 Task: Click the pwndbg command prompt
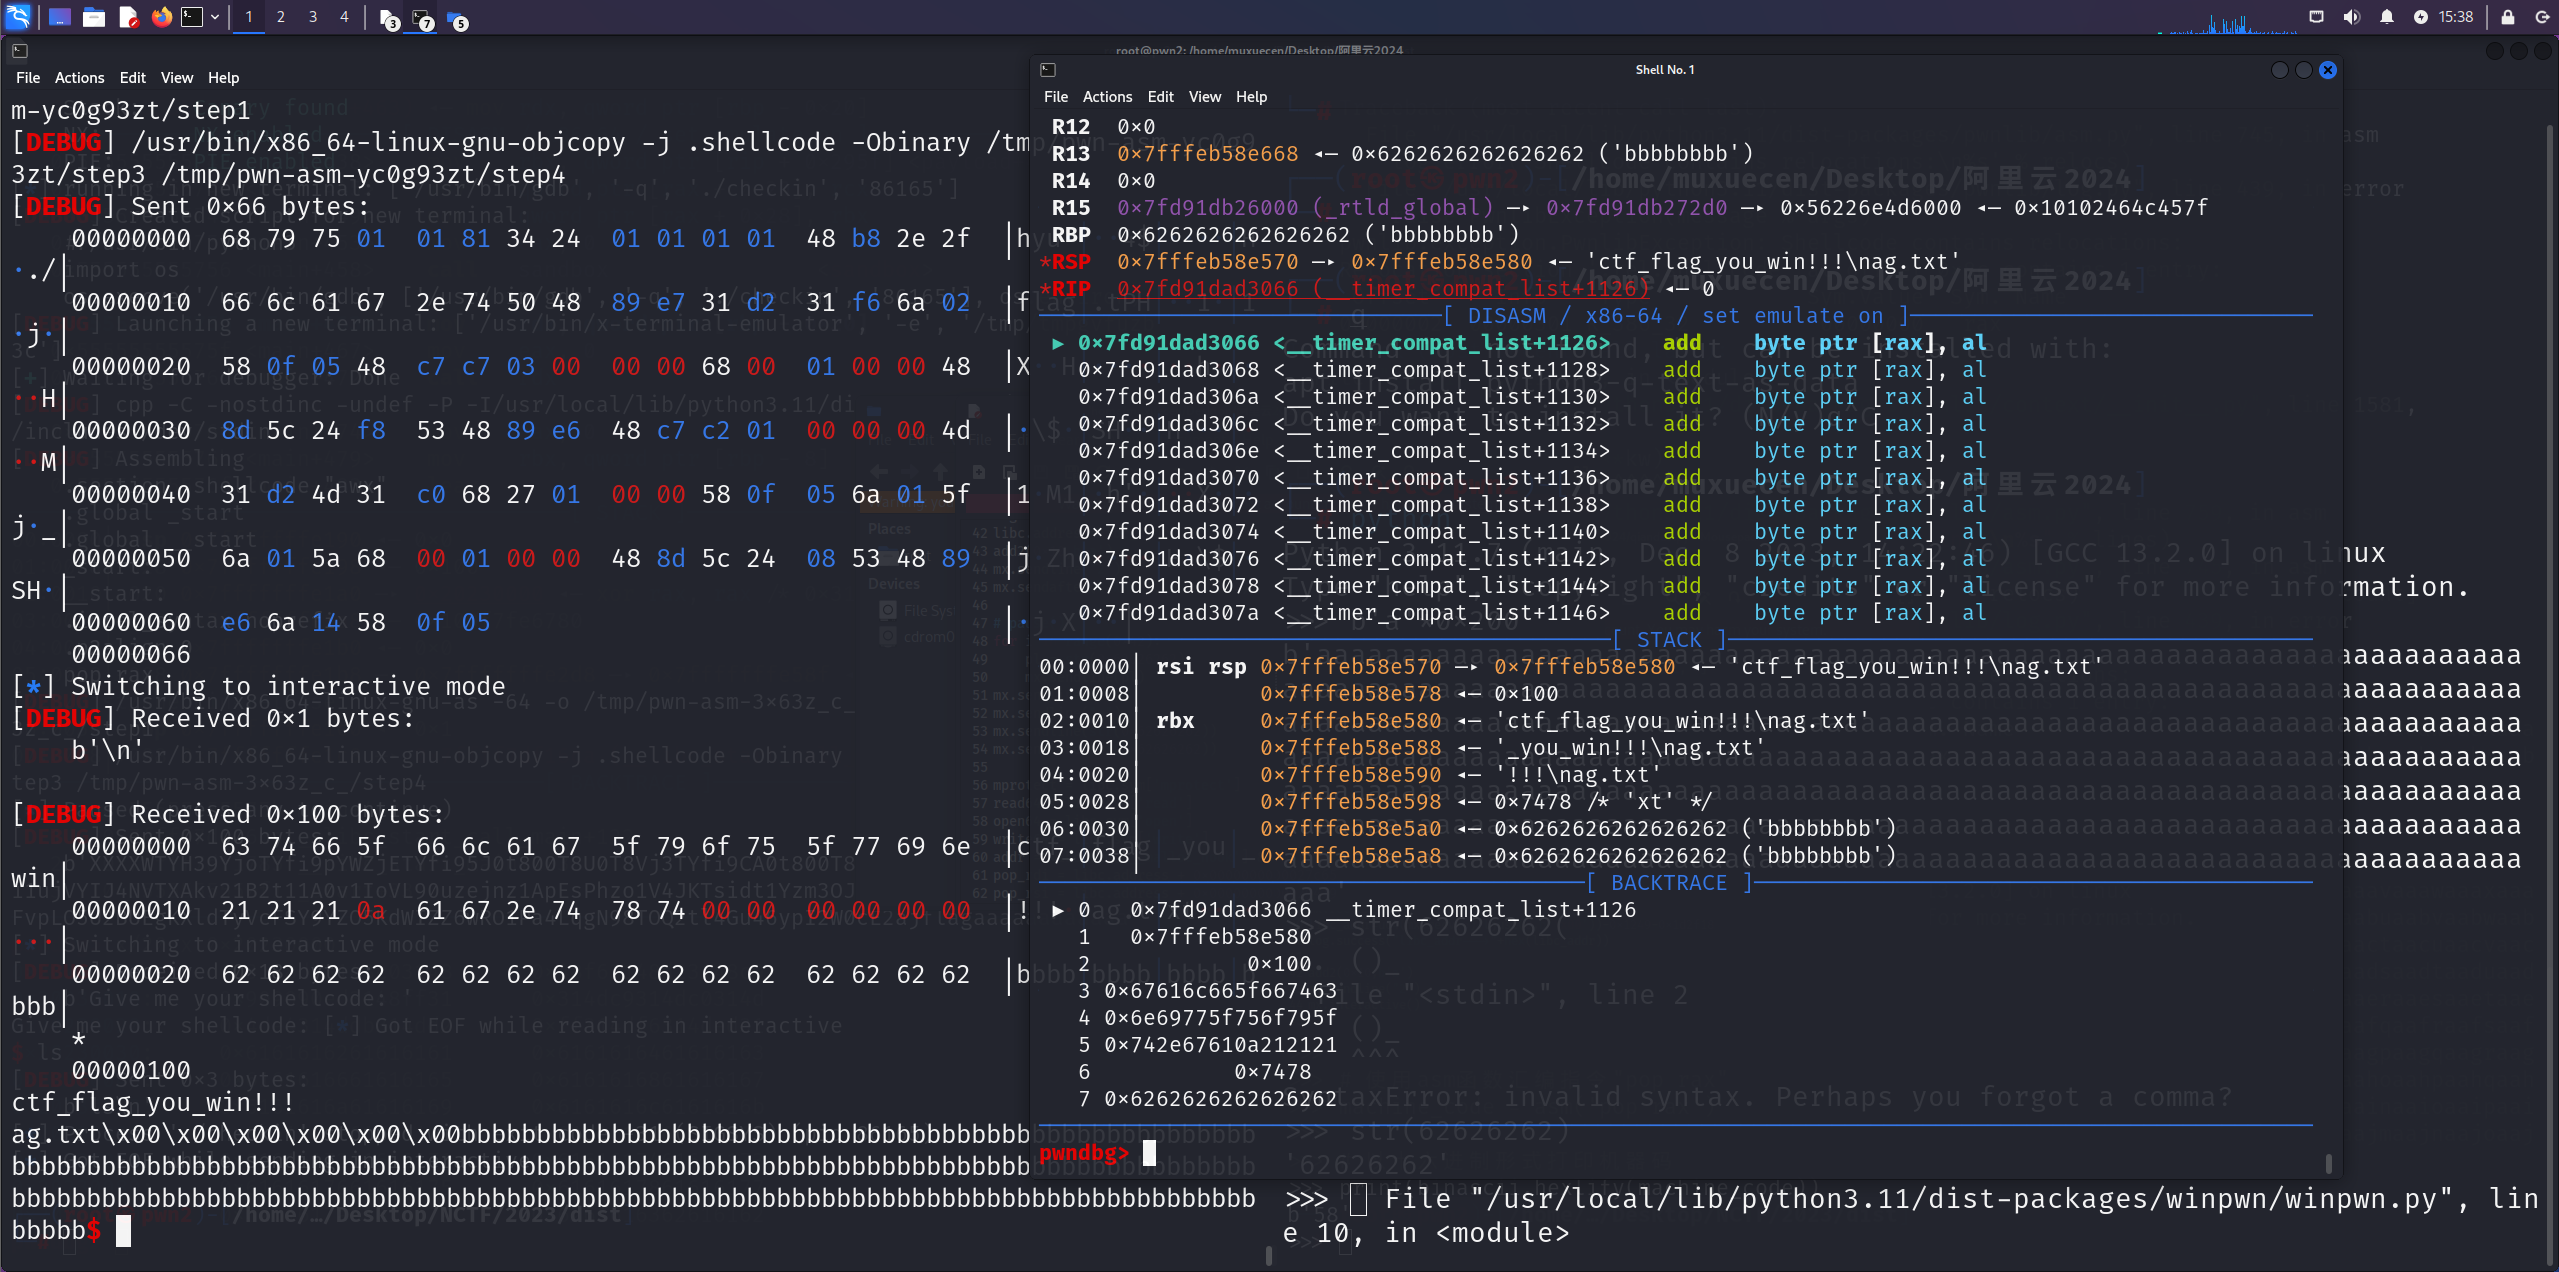pos(1083,1152)
